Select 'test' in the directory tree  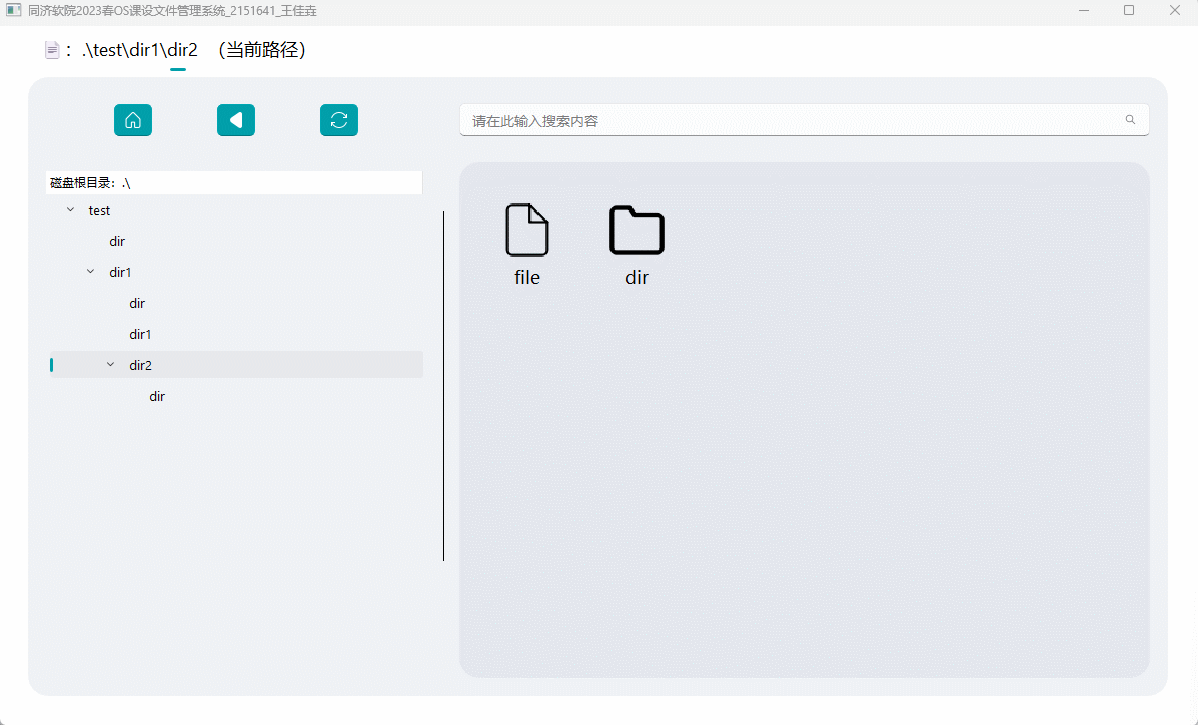(x=99, y=210)
